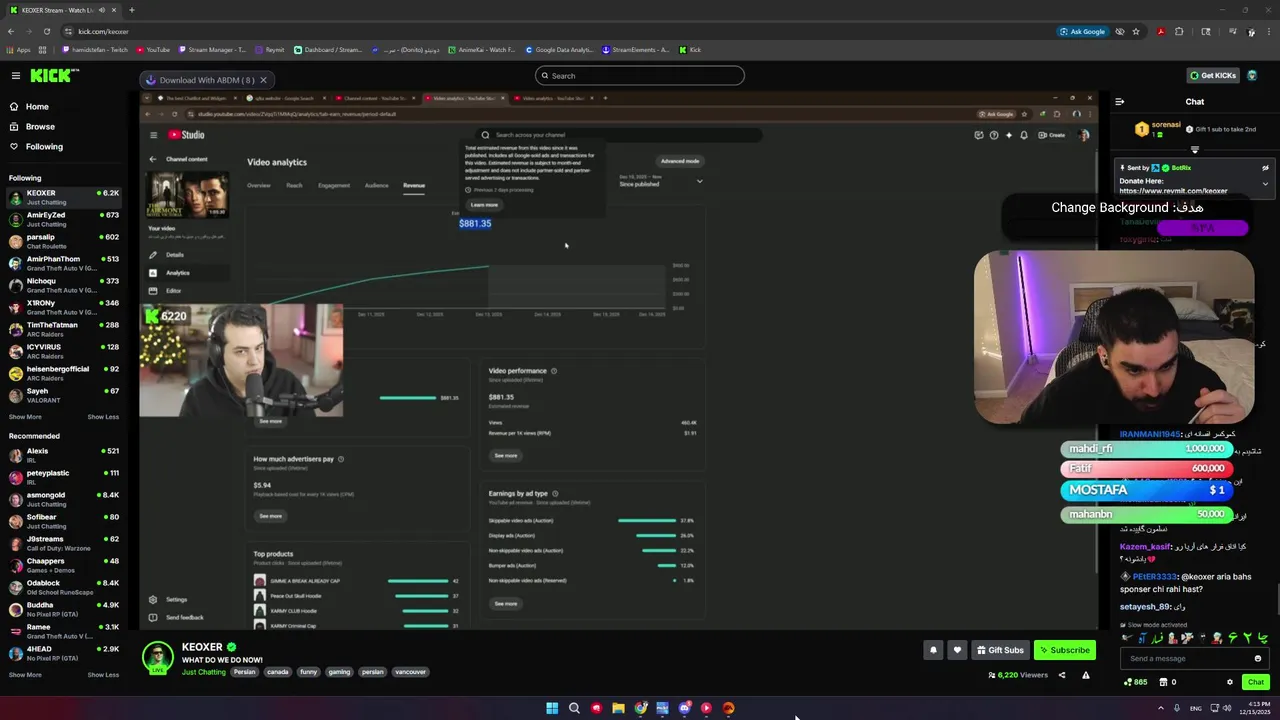This screenshot has height=720, width=1280.
Task: Follow channel with heart button
Action: (x=957, y=650)
